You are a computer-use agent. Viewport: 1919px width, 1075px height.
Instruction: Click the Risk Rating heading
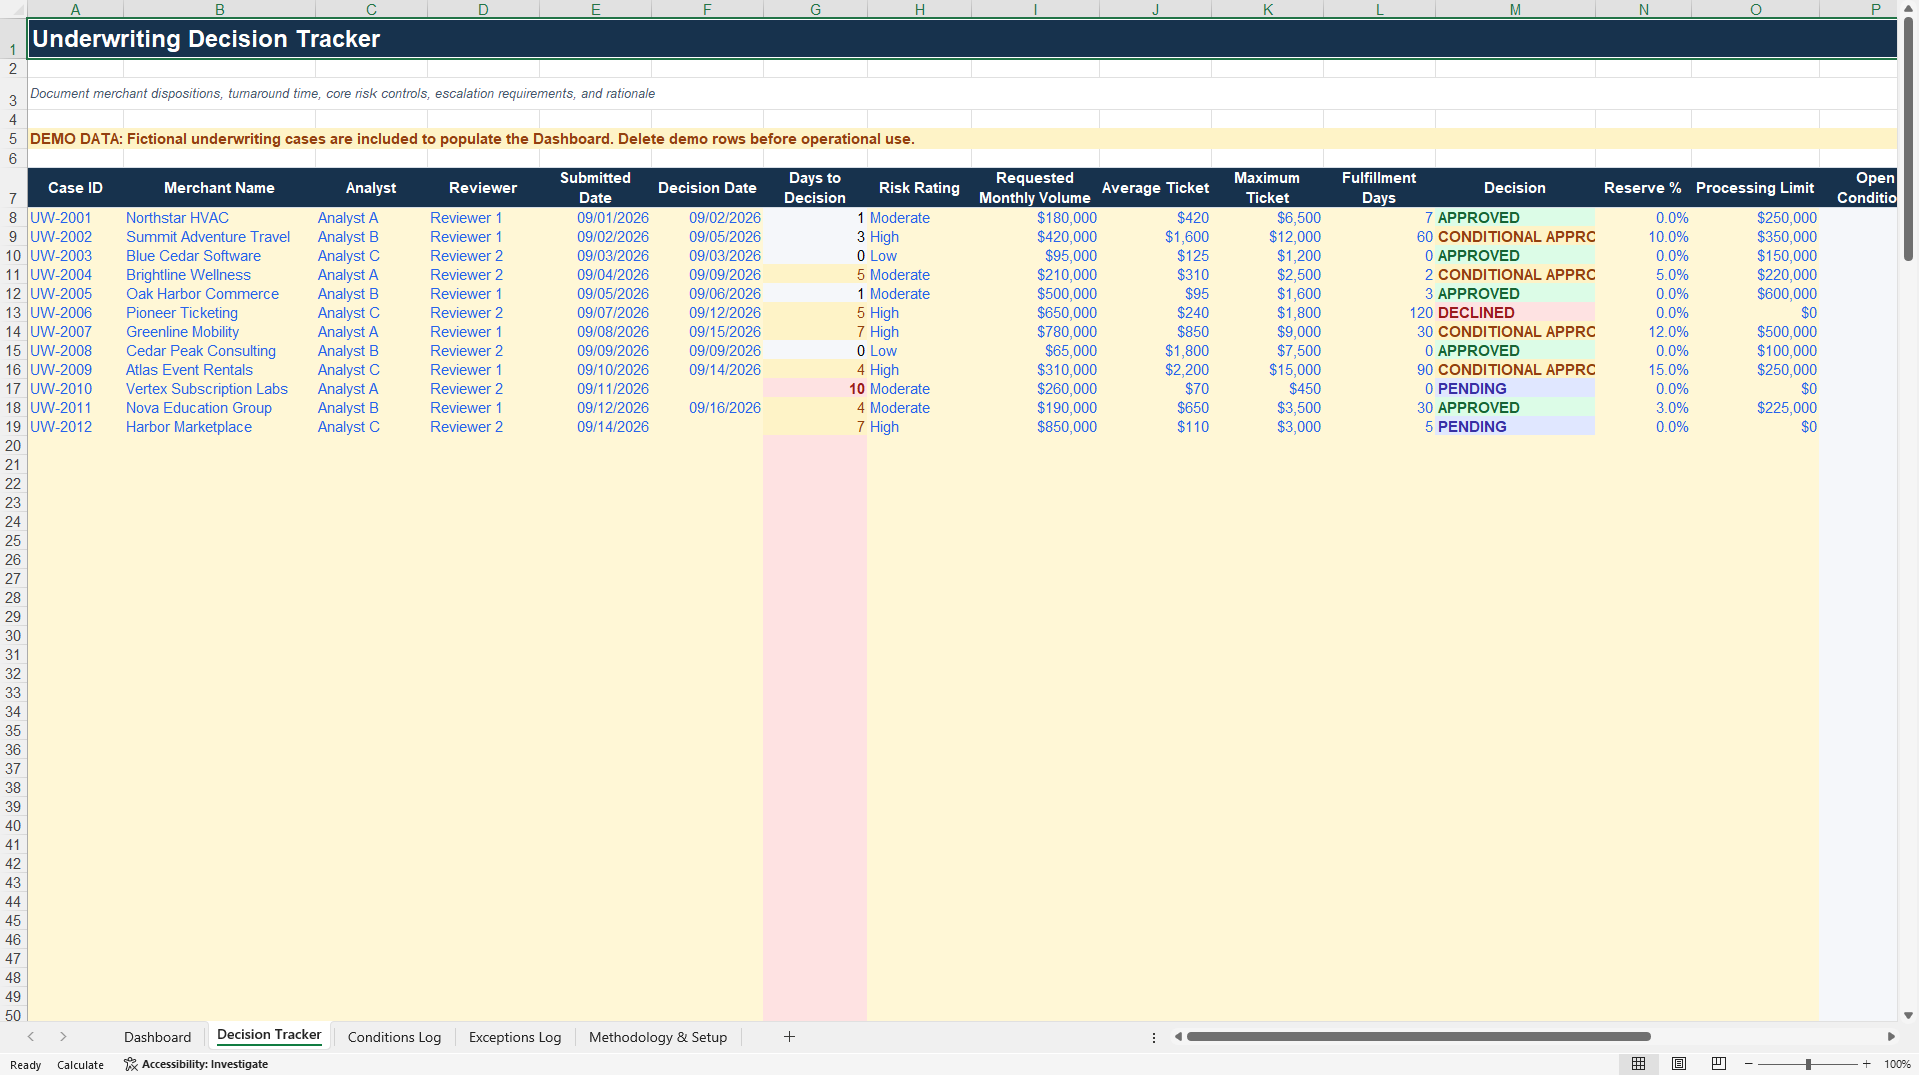click(919, 188)
